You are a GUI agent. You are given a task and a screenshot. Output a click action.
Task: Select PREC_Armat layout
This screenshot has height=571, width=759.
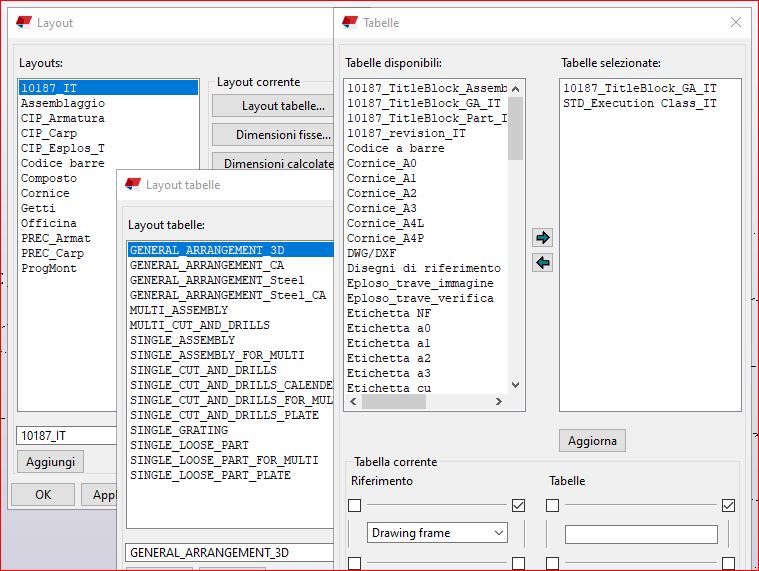coord(55,238)
